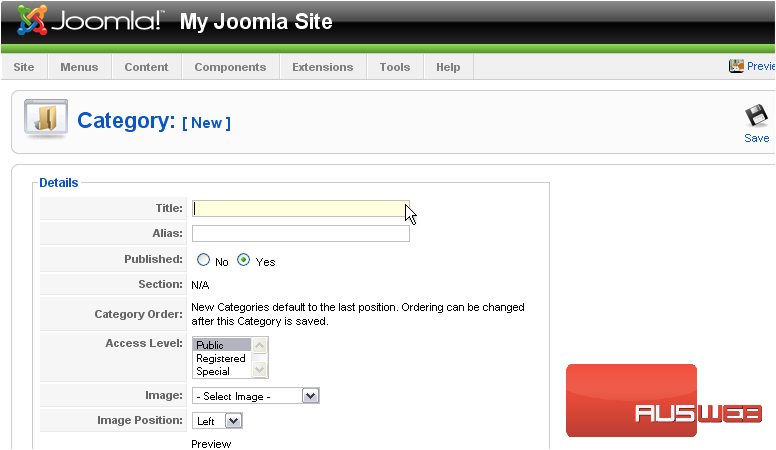Expand the Image Position dropdown
Screen dimensions: 776x450
point(217,421)
